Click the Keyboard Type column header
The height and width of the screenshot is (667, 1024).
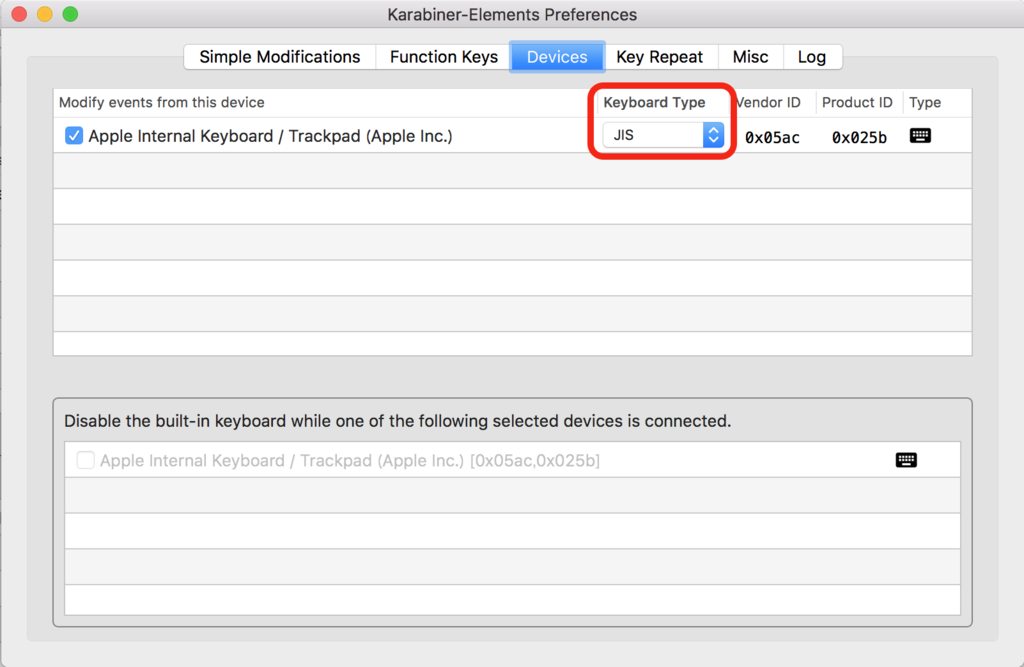(x=654, y=103)
